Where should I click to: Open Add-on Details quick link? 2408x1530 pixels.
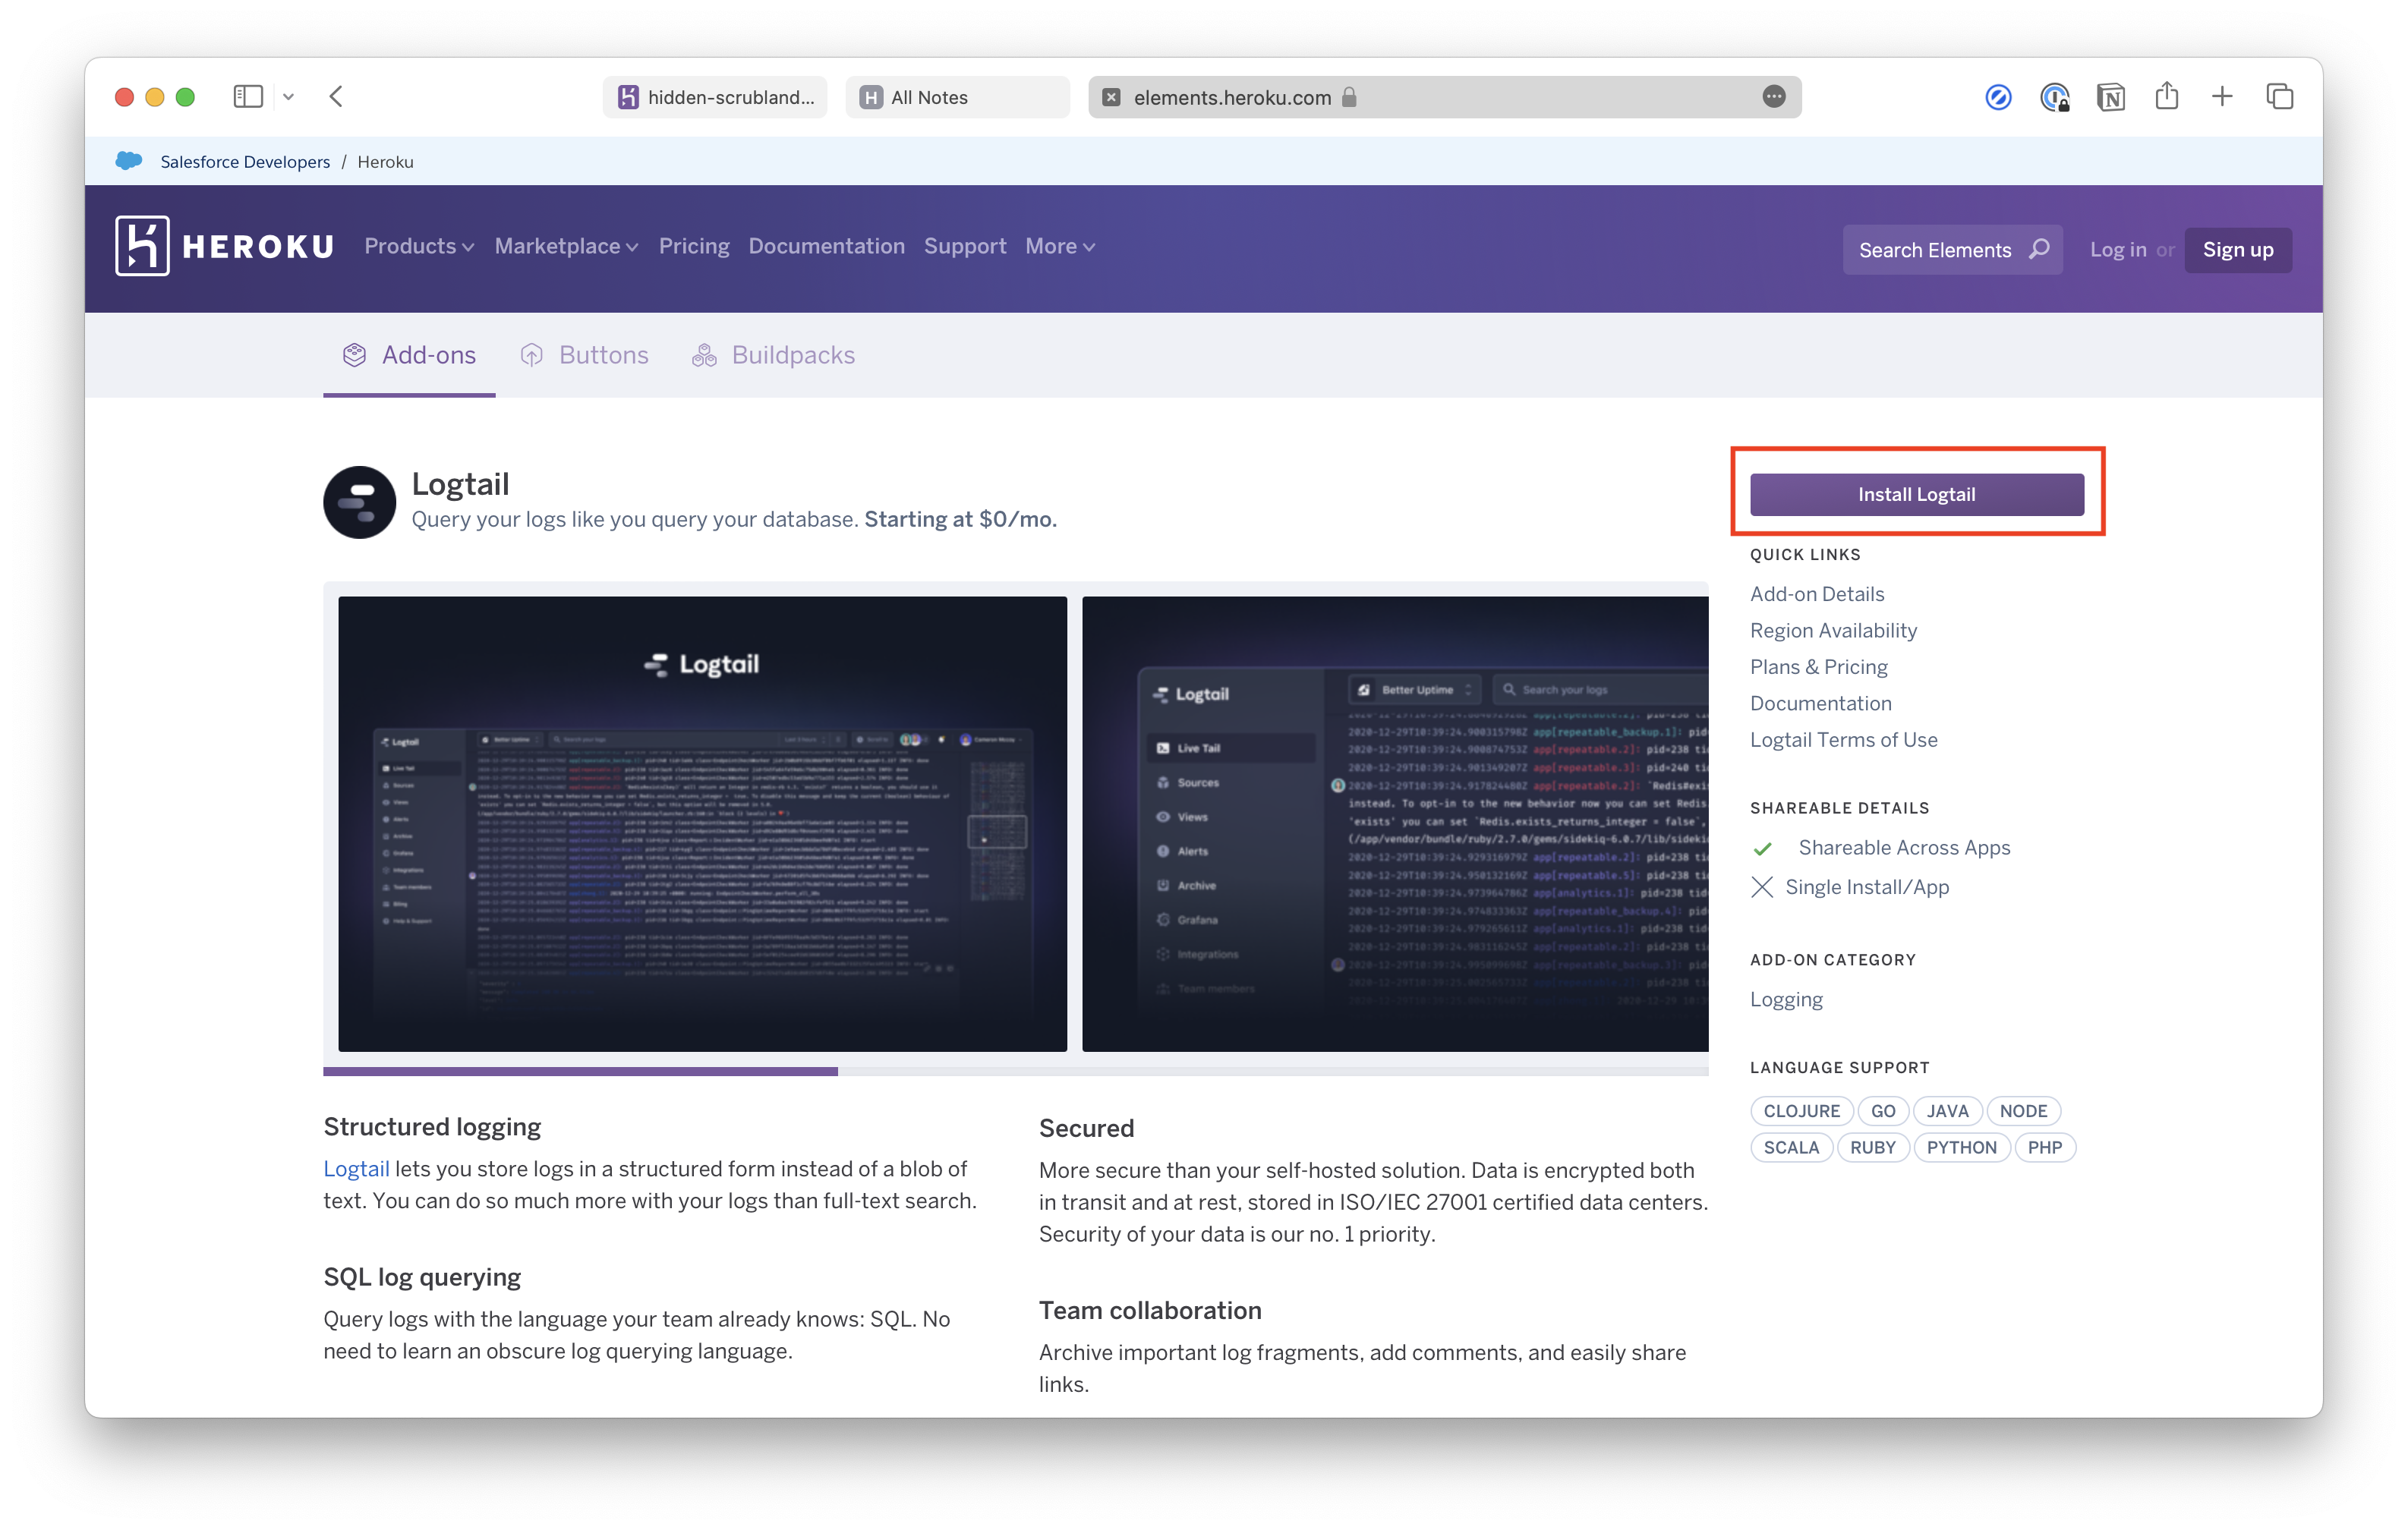pos(1817,593)
